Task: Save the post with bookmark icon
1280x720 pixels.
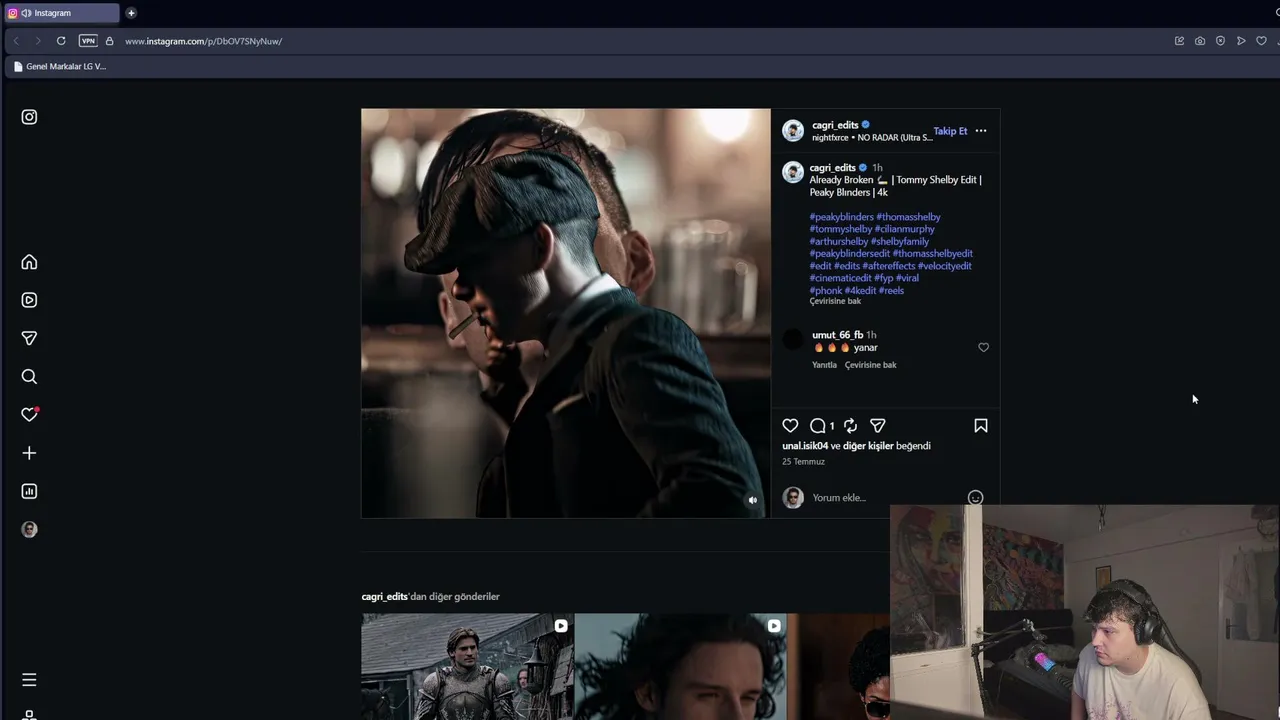Action: (981, 426)
